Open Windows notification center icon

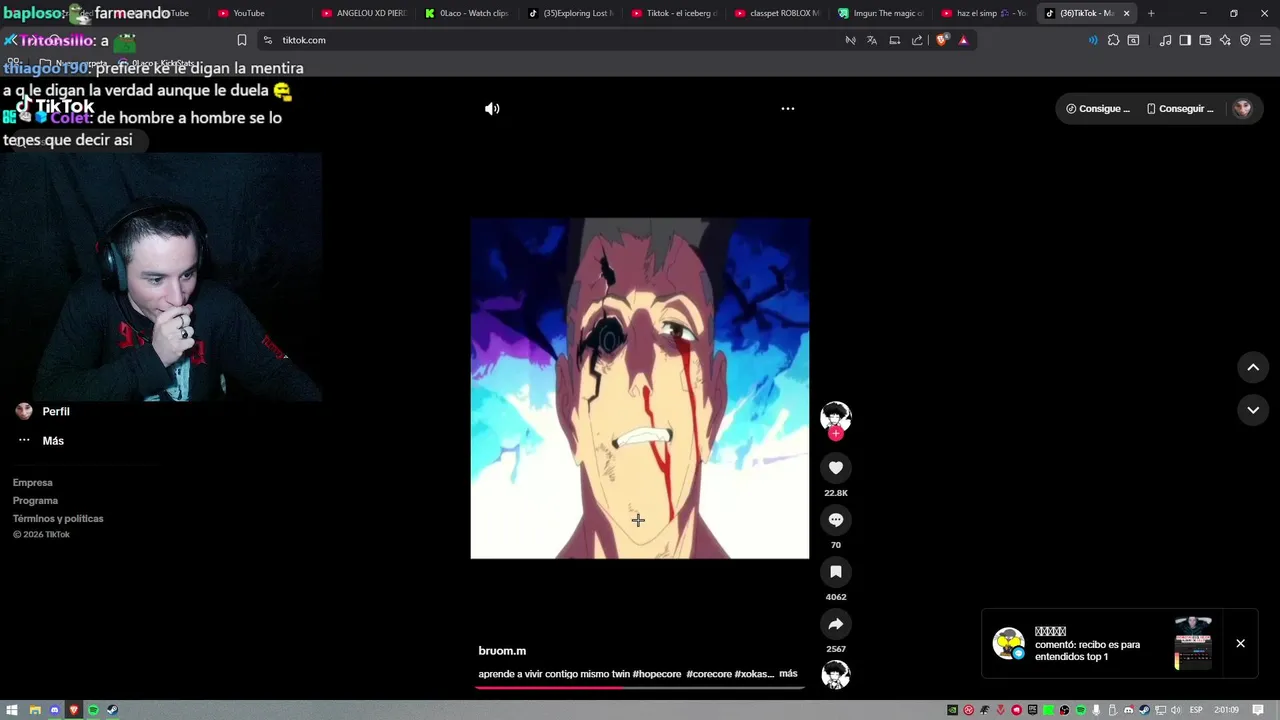pyautogui.click(x=1257, y=710)
